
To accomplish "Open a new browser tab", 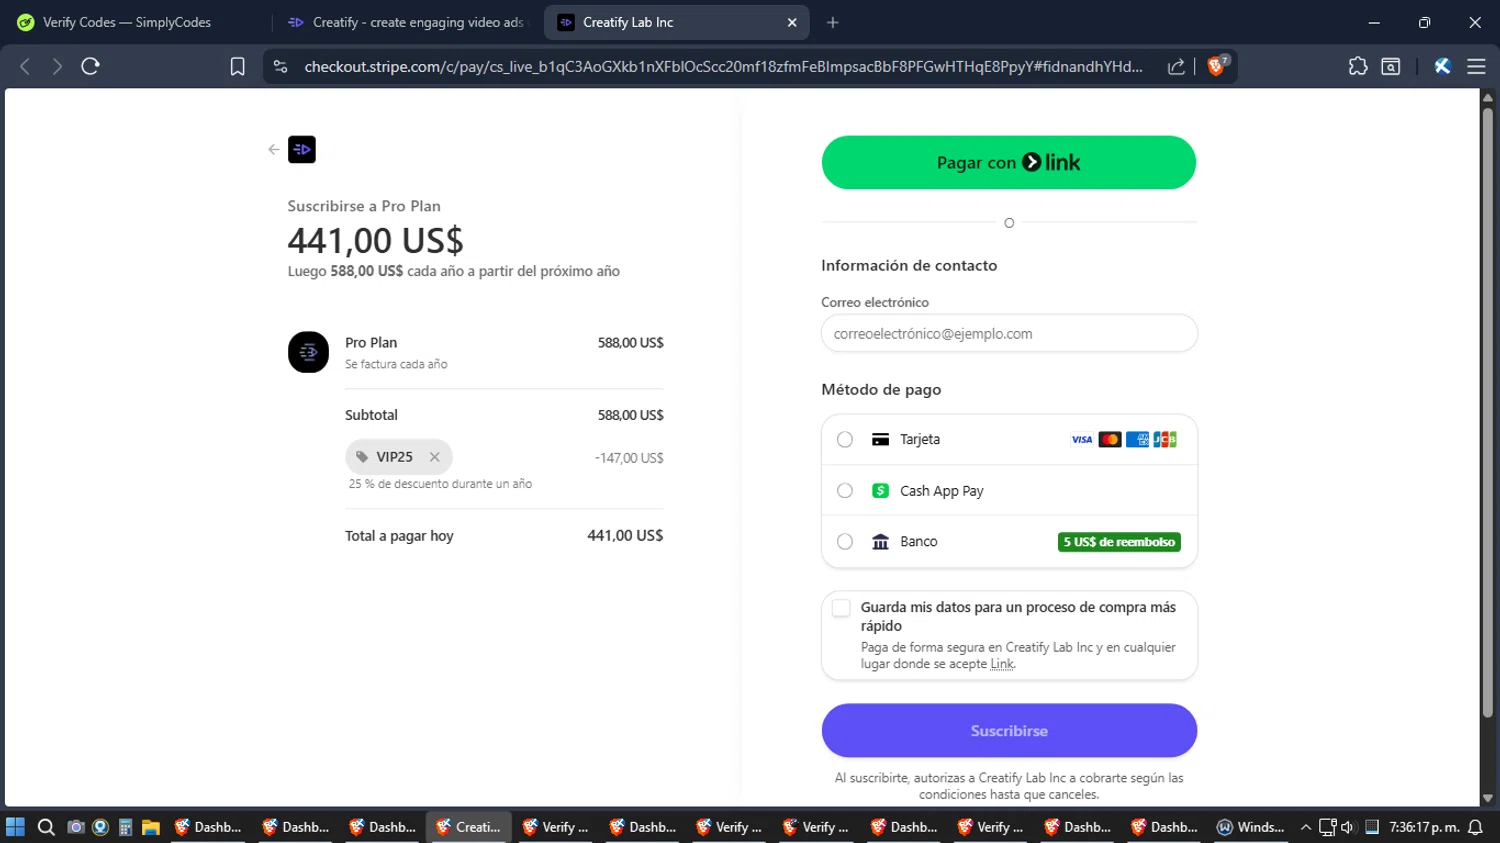I will 833,22.
